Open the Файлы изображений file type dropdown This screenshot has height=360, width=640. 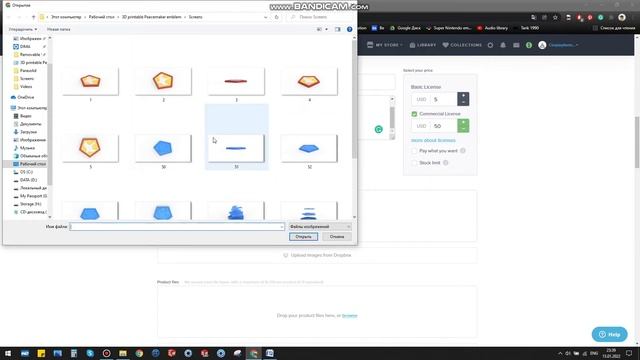coord(320,227)
